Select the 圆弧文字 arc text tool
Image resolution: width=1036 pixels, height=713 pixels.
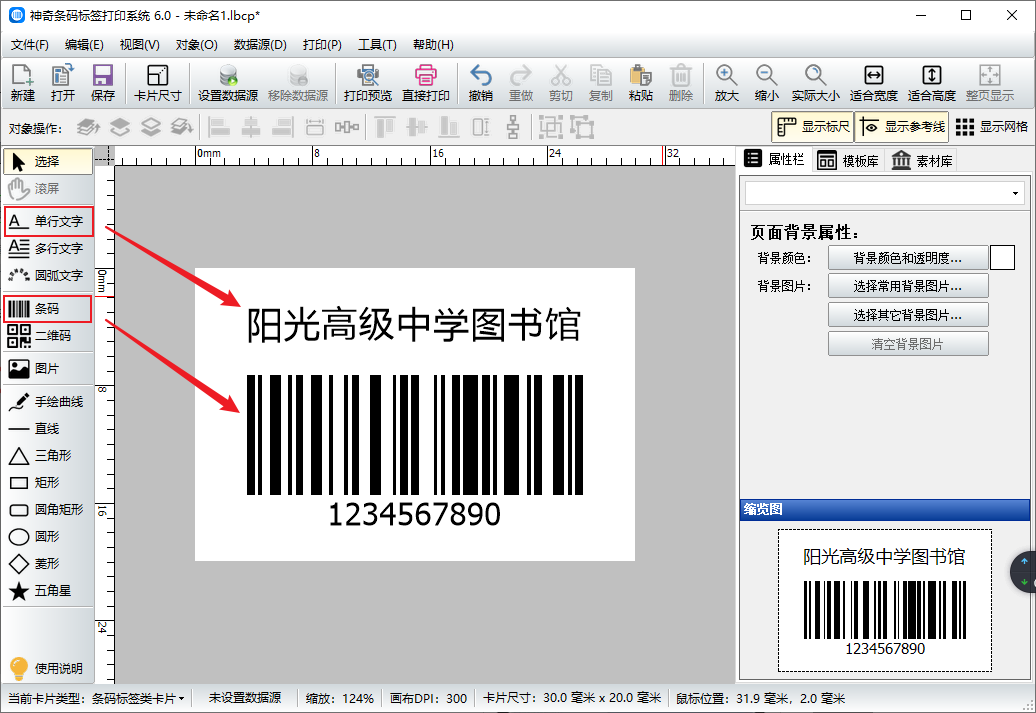tap(48, 275)
